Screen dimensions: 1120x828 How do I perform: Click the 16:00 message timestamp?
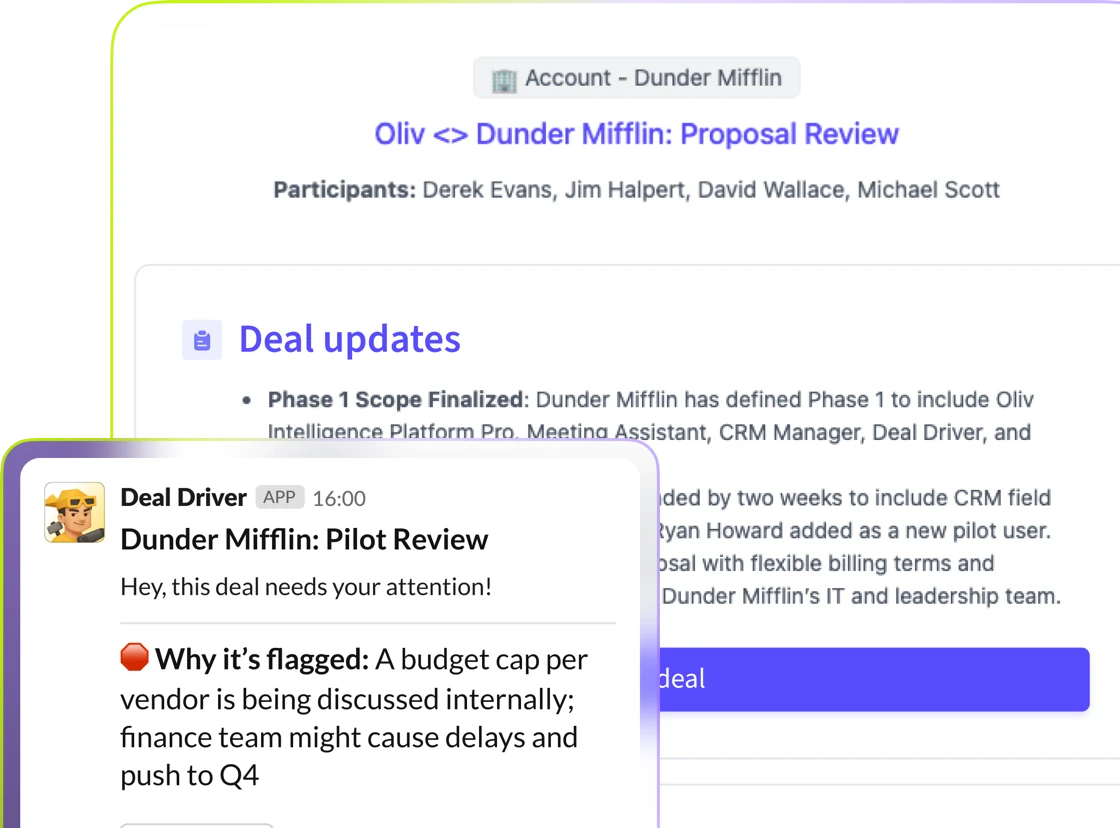coord(339,499)
